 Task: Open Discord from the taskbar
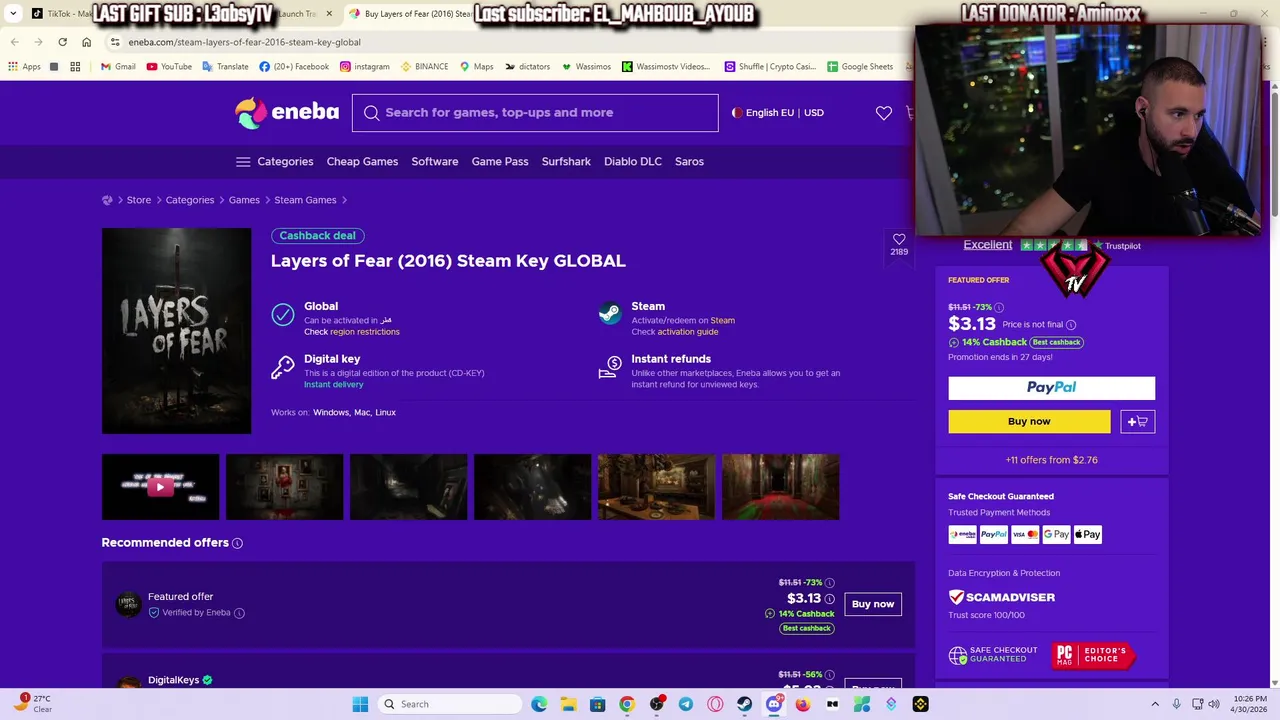click(x=773, y=704)
